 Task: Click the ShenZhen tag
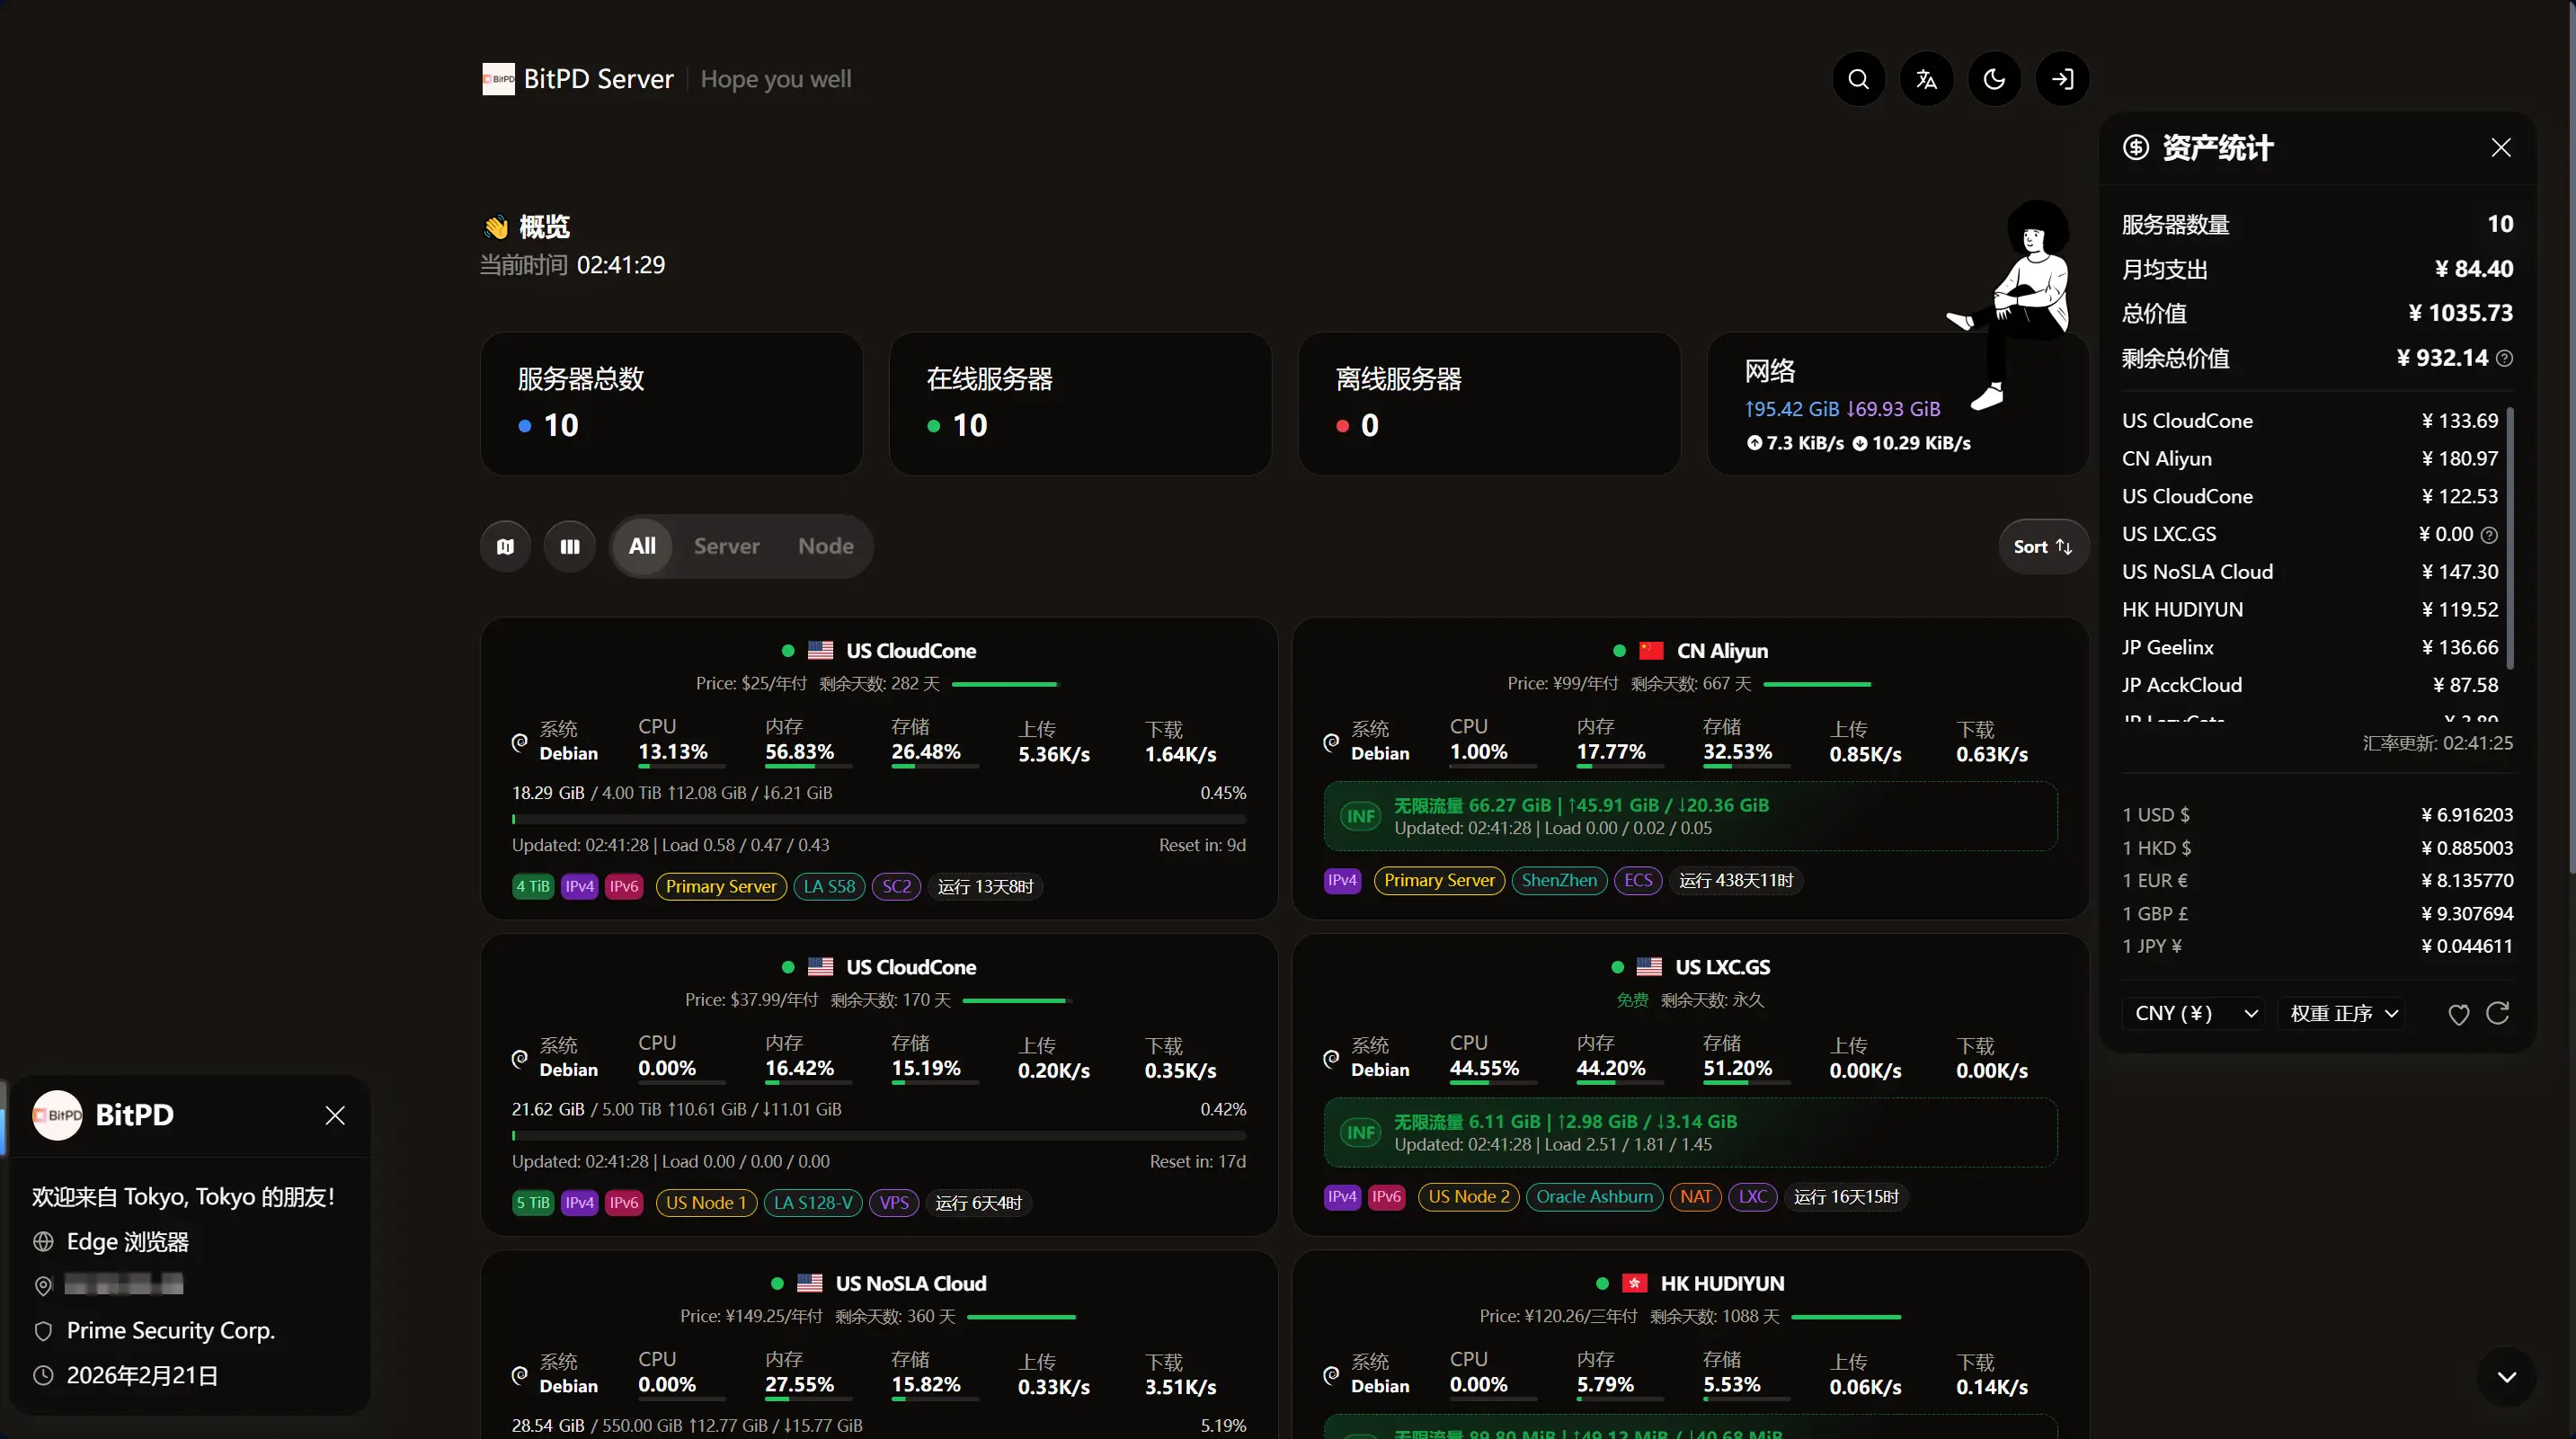(x=1559, y=881)
